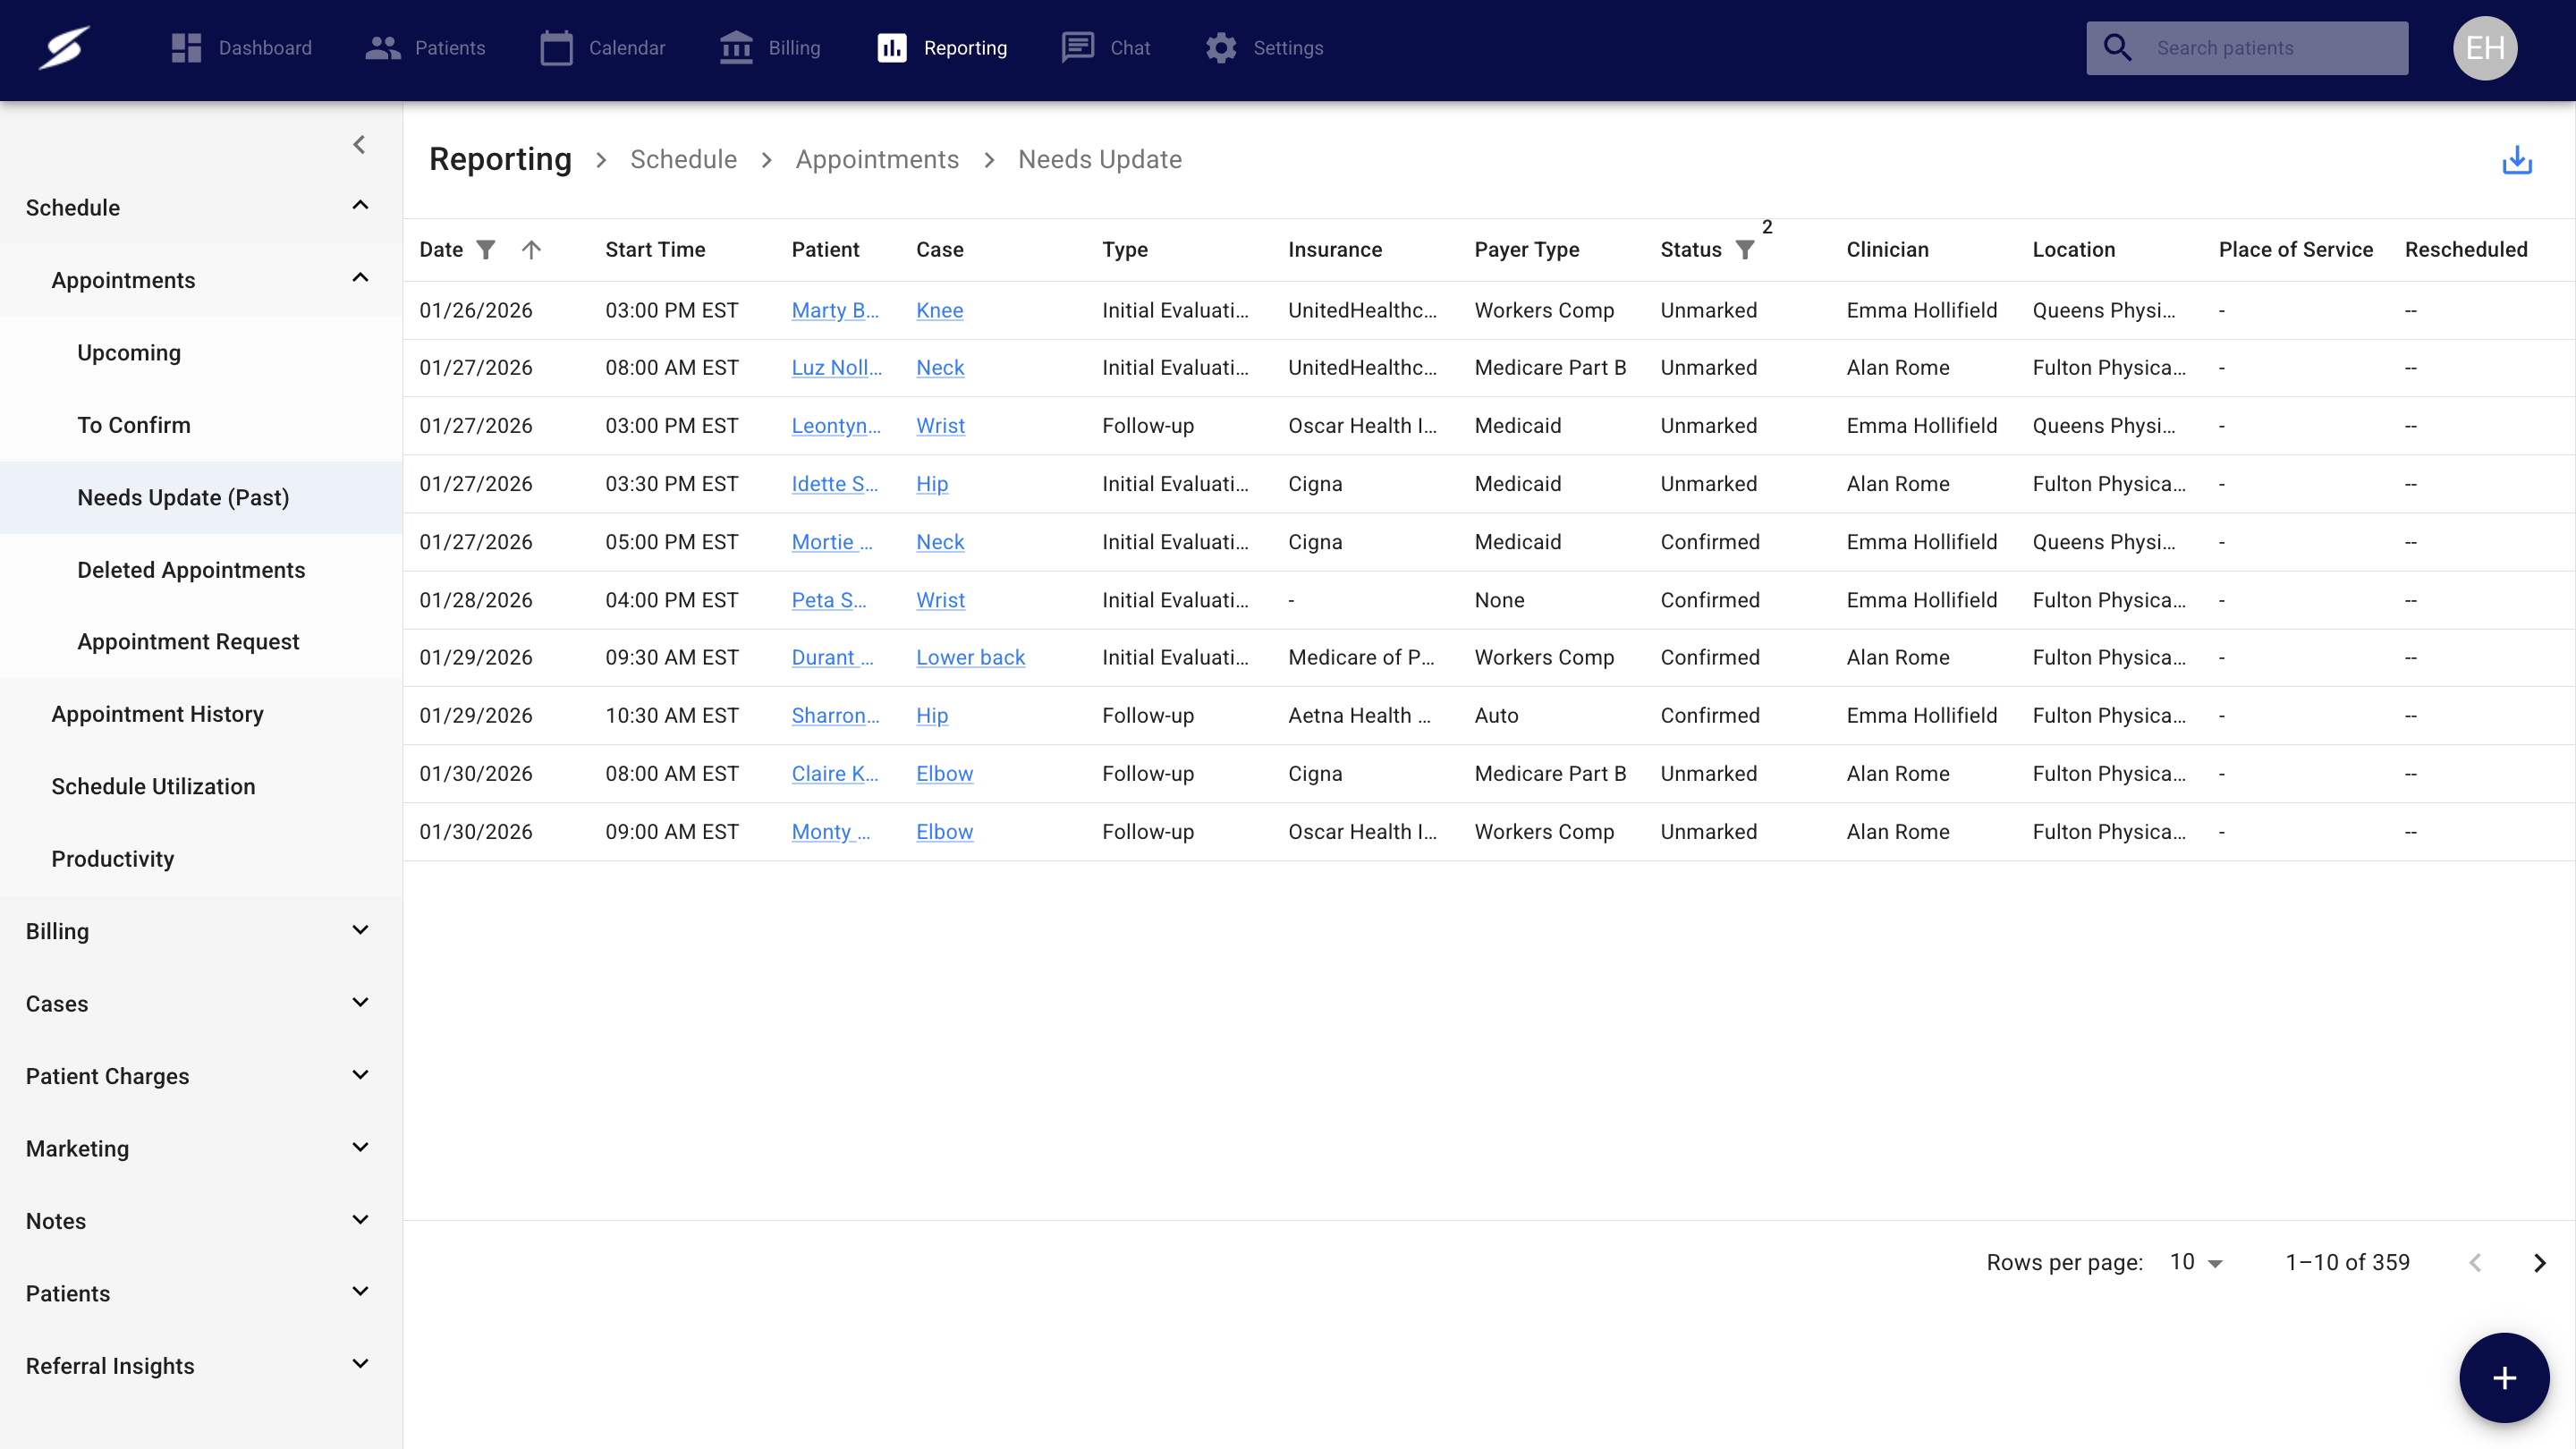The height and width of the screenshot is (1449, 2576).
Task: Click the blue plus floating button
Action: (x=2503, y=1377)
